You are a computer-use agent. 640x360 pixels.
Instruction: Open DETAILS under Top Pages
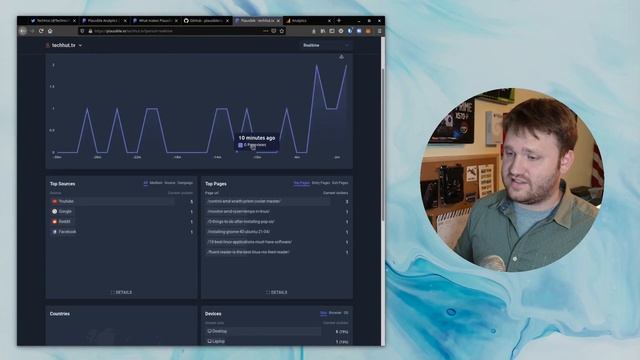[x=277, y=292]
